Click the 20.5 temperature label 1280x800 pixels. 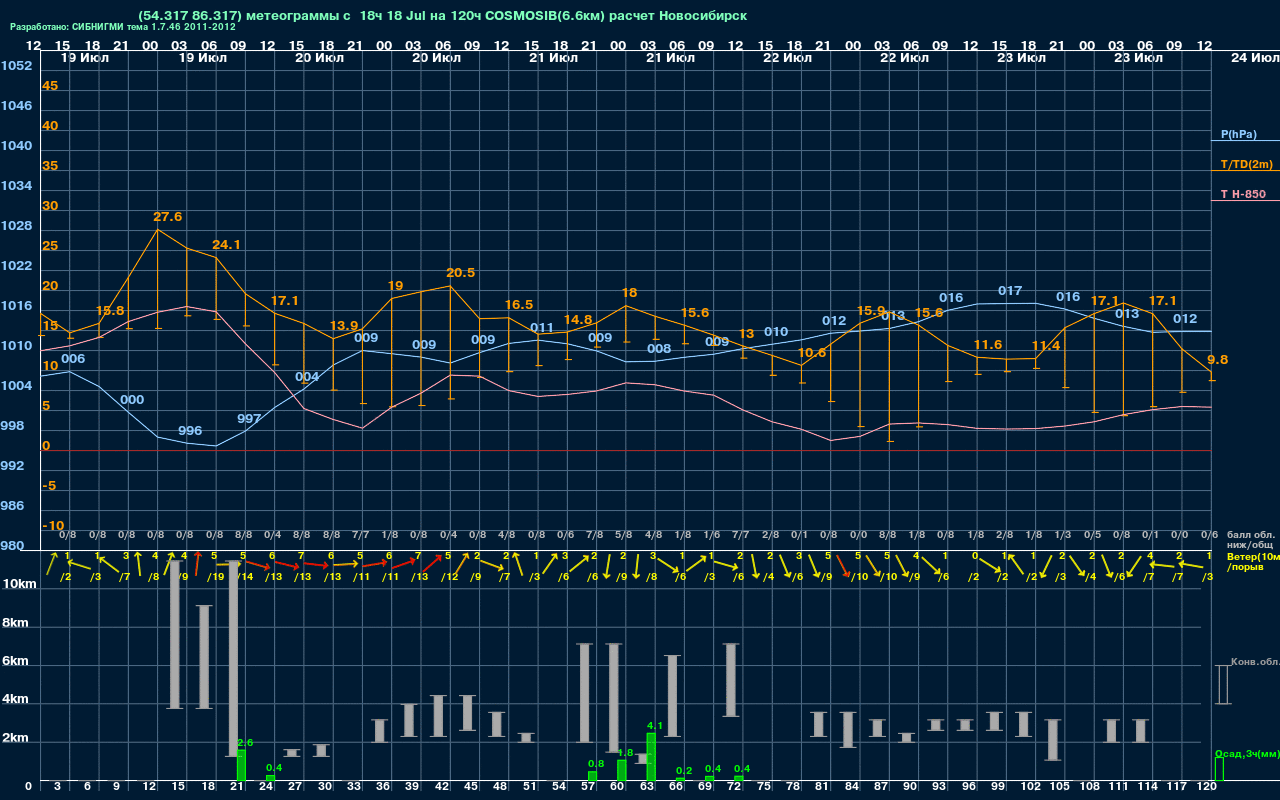[461, 273]
